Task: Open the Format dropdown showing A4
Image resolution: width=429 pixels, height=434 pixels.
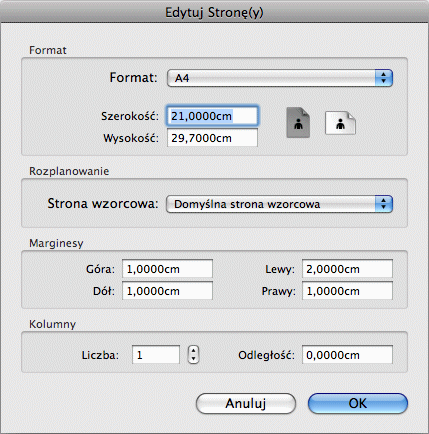Action: coord(280,78)
